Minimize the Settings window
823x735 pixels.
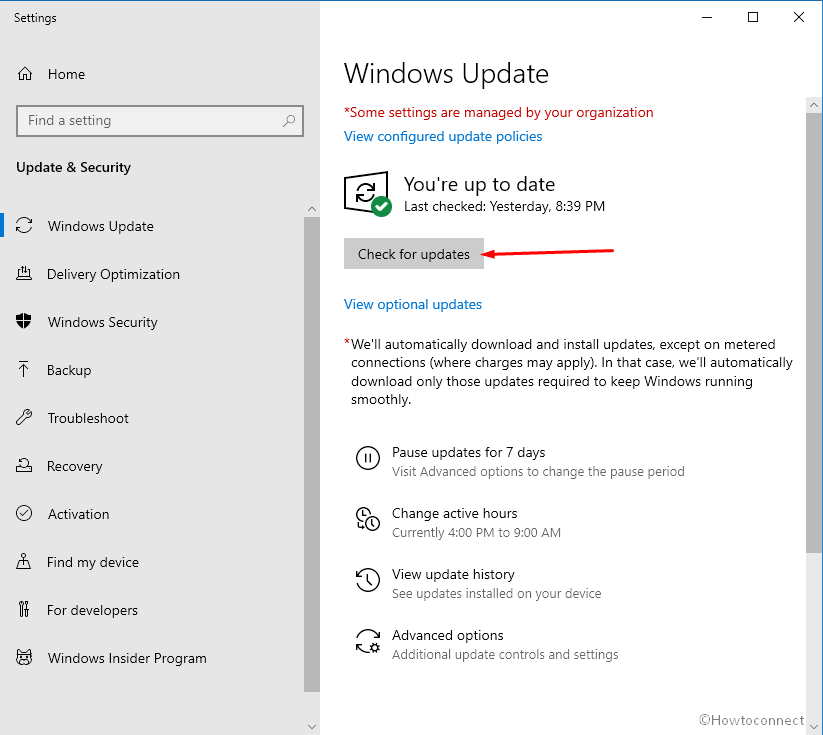point(707,17)
